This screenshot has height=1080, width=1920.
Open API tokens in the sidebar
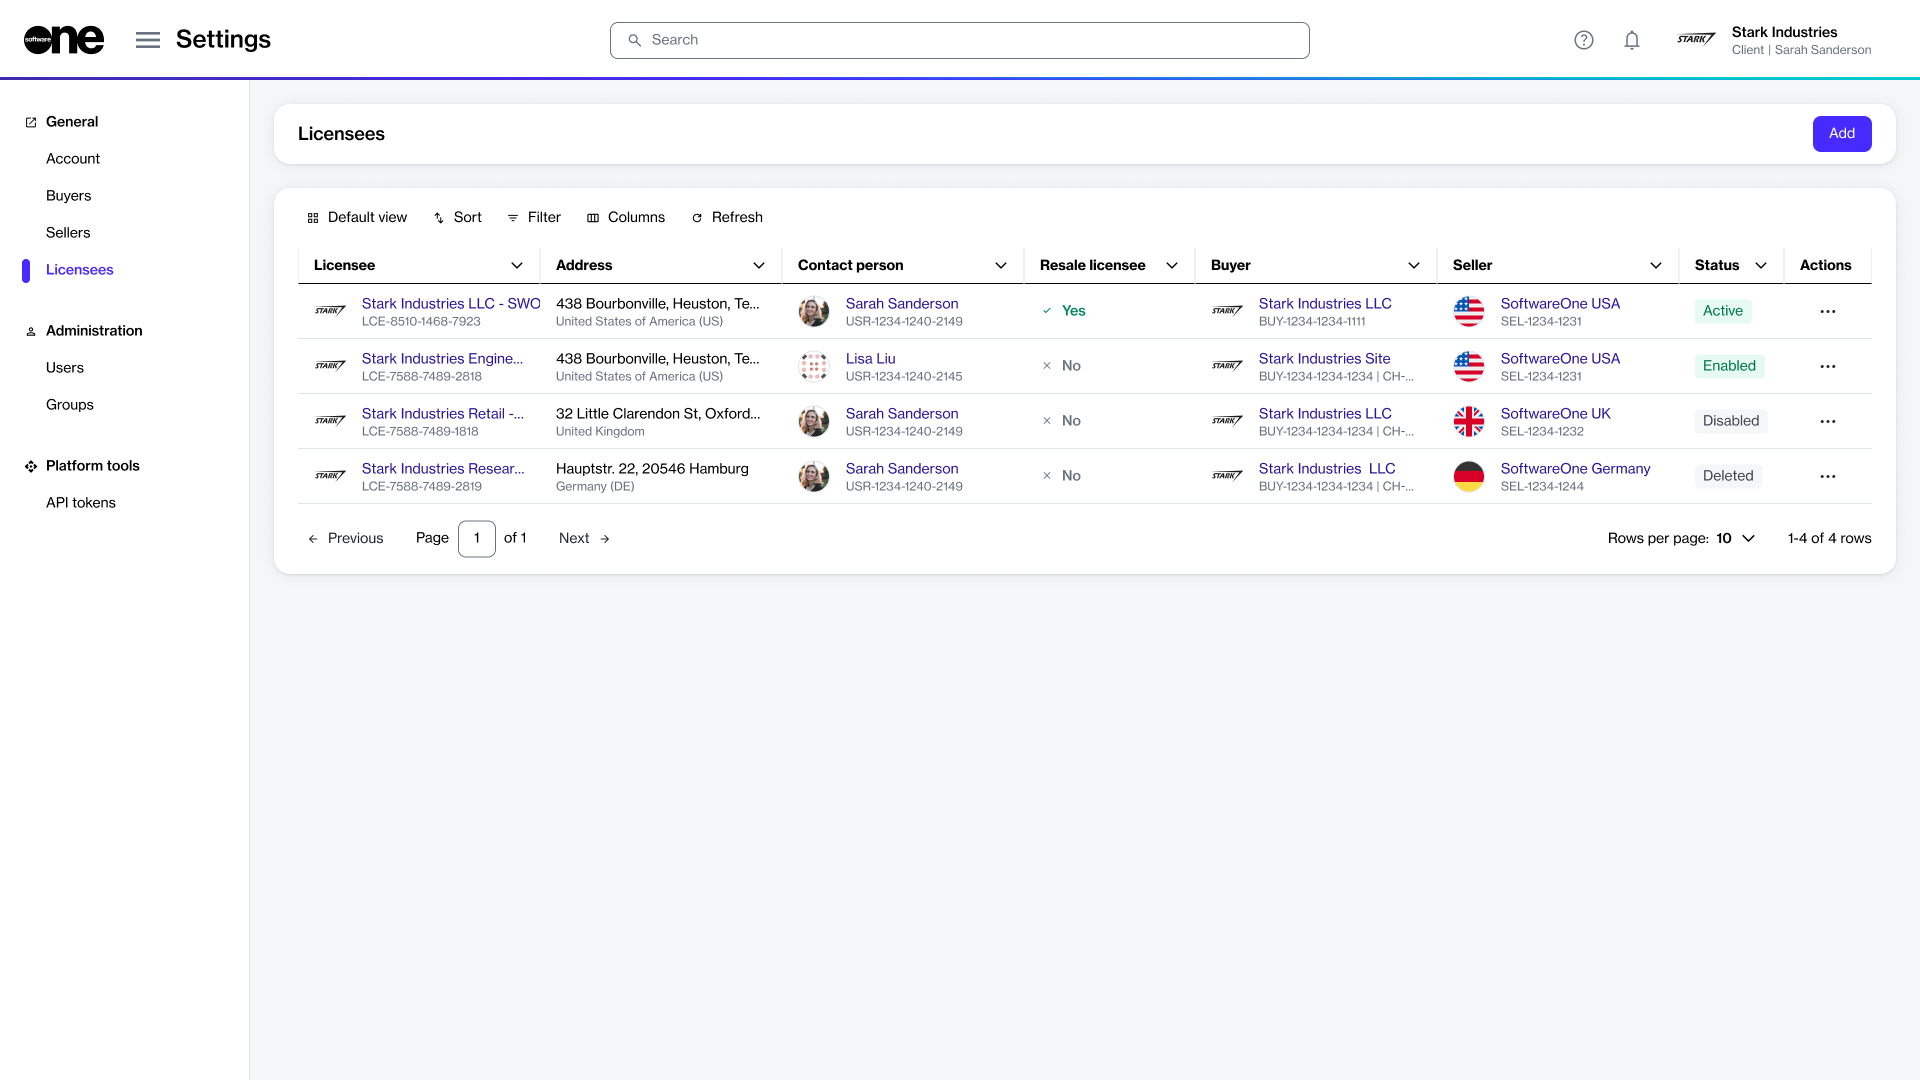(x=81, y=503)
